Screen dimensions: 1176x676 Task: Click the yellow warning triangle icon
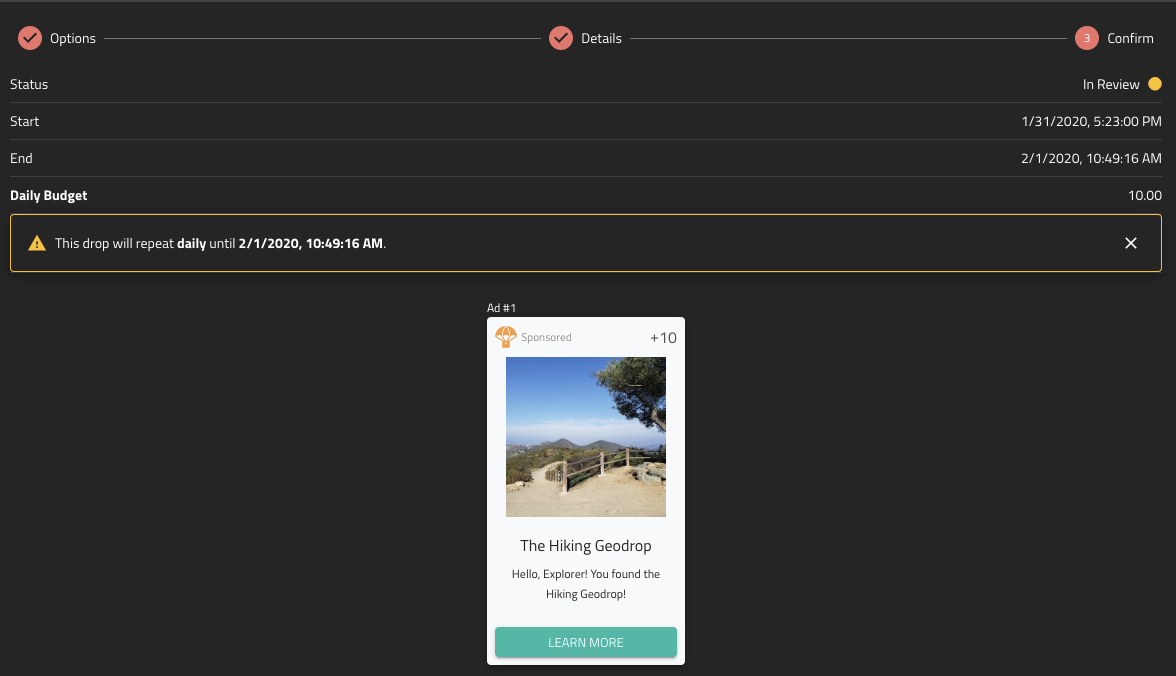click(x=37, y=243)
